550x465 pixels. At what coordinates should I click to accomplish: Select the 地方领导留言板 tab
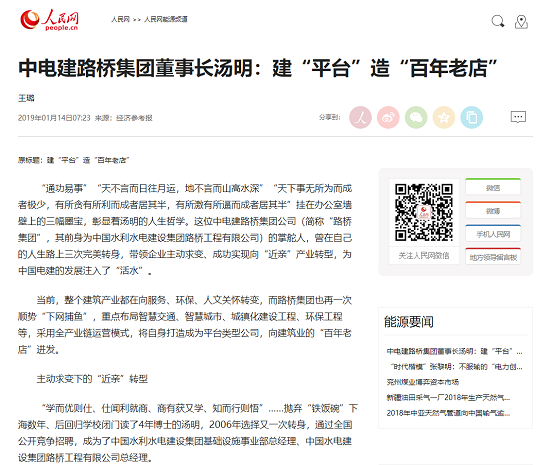click(x=493, y=256)
